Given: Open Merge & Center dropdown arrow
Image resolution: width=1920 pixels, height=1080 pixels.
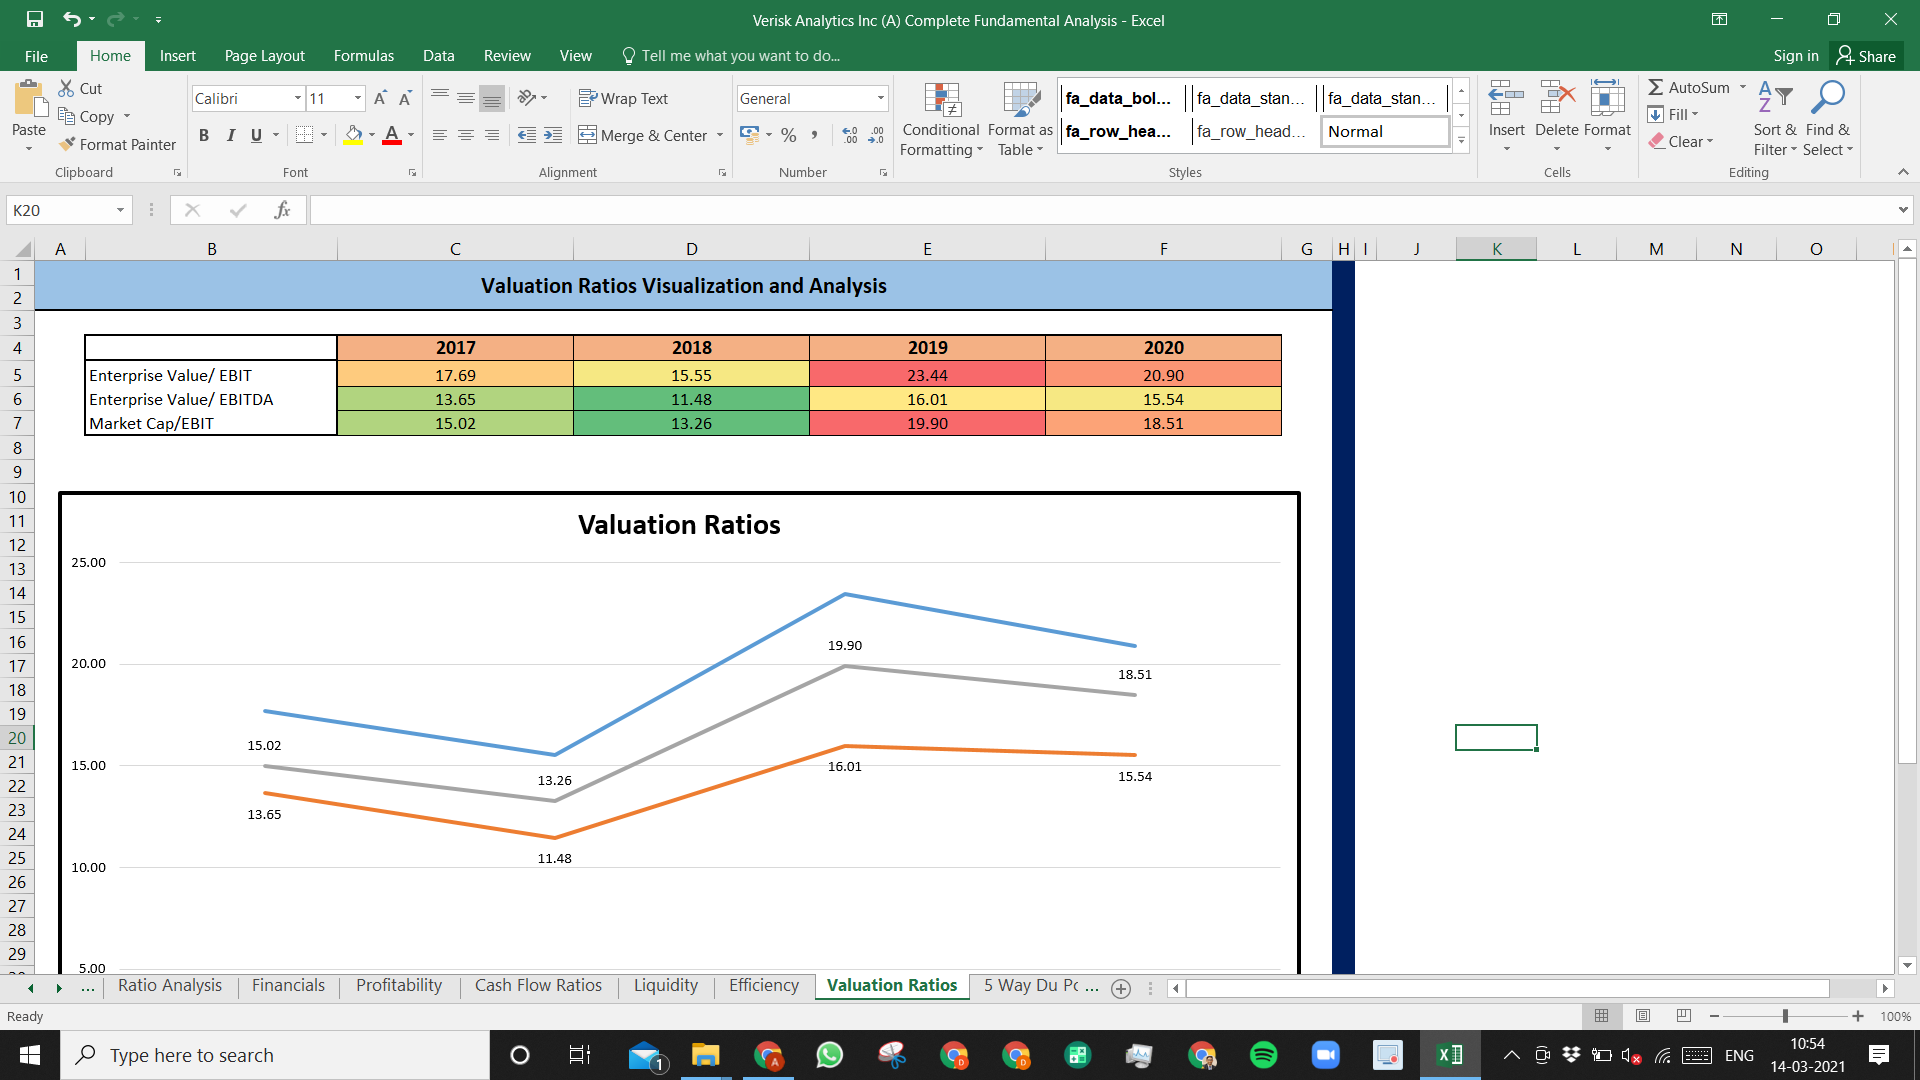Looking at the screenshot, I should pyautogui.click(x=720, y=135).
